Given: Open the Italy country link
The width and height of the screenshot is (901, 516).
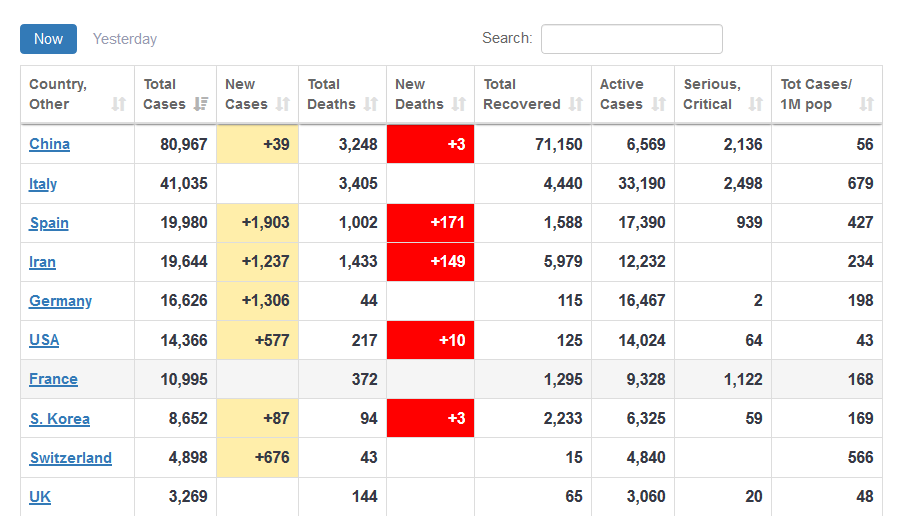Looking at the screenshot, I should point(43,184).
